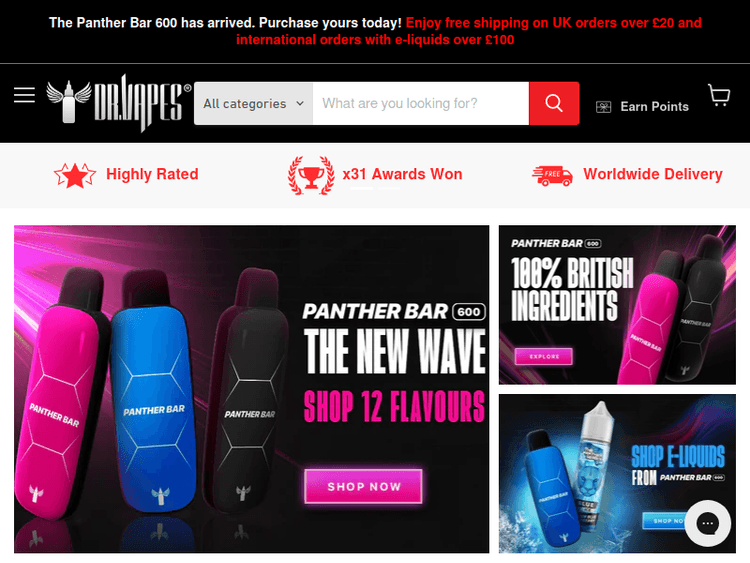Screen dimensions: 750x563
Task: Open the chat bubble widget
Action: [x=707, y=523]
